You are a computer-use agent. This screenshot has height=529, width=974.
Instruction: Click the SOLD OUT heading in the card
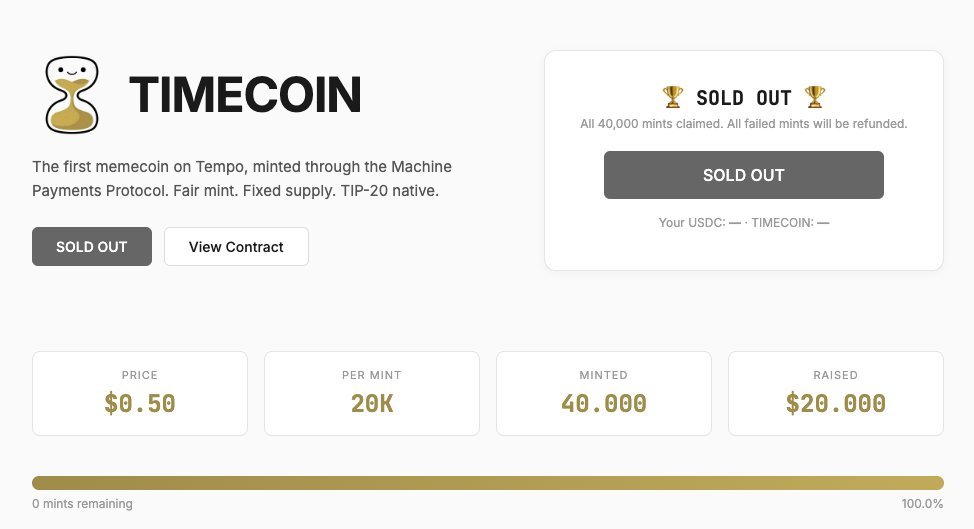[743, 97]
